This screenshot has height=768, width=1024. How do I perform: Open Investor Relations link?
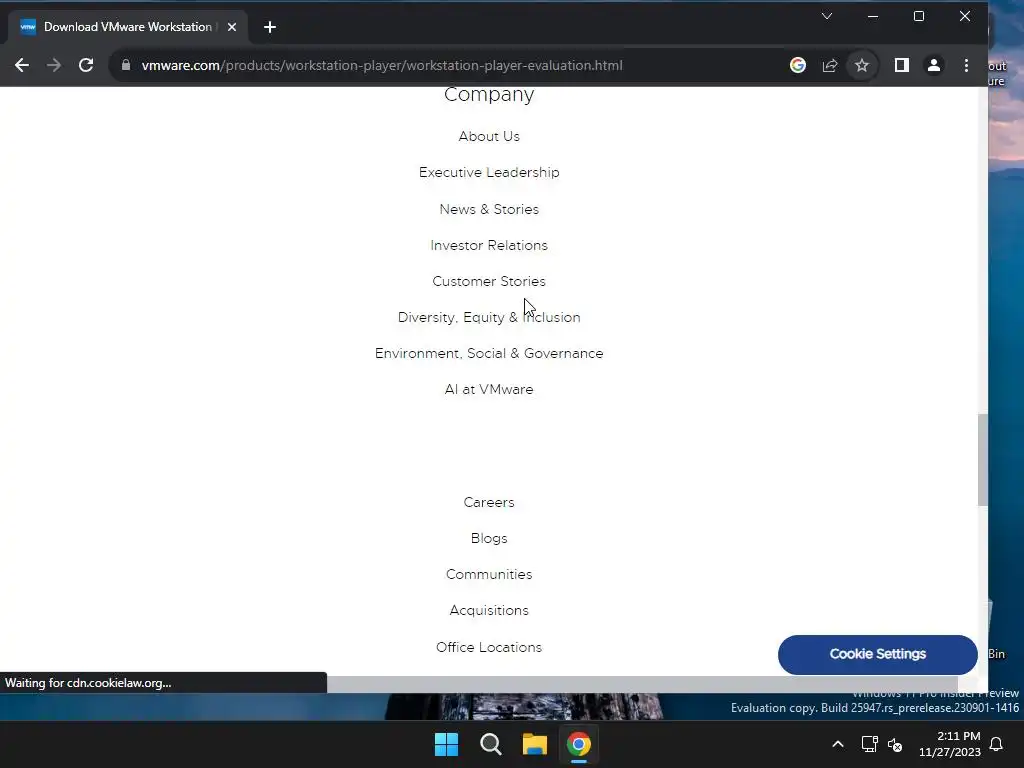tap(489, 245)
